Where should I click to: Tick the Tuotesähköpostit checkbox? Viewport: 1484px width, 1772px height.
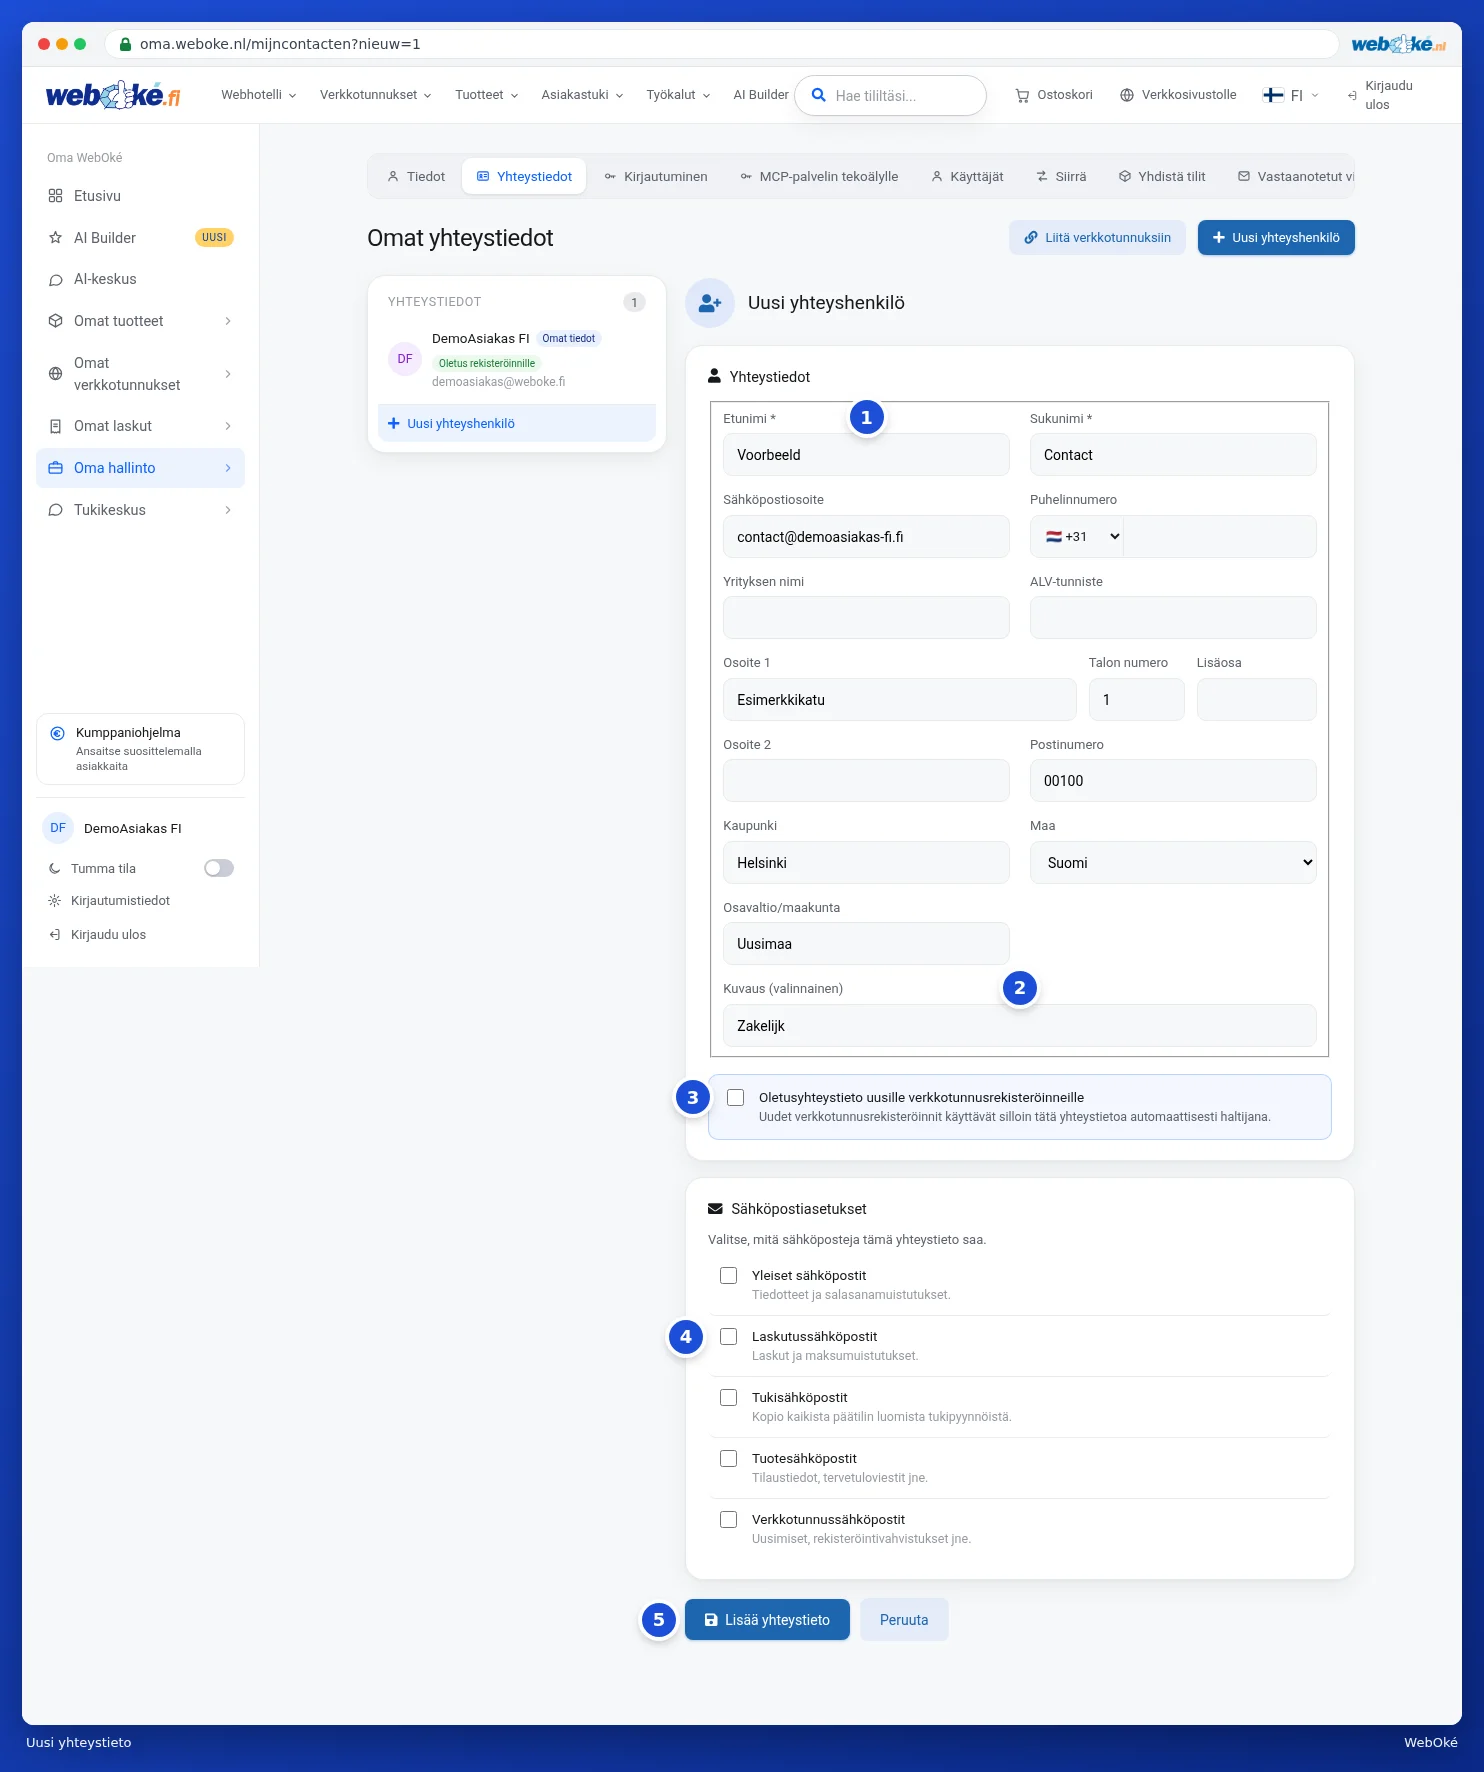pyautogui.click(x=729, y=1458)
